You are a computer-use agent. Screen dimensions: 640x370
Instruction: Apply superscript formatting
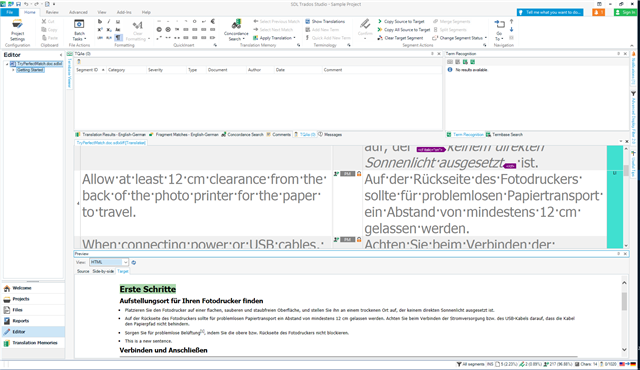tap(100, 29)
